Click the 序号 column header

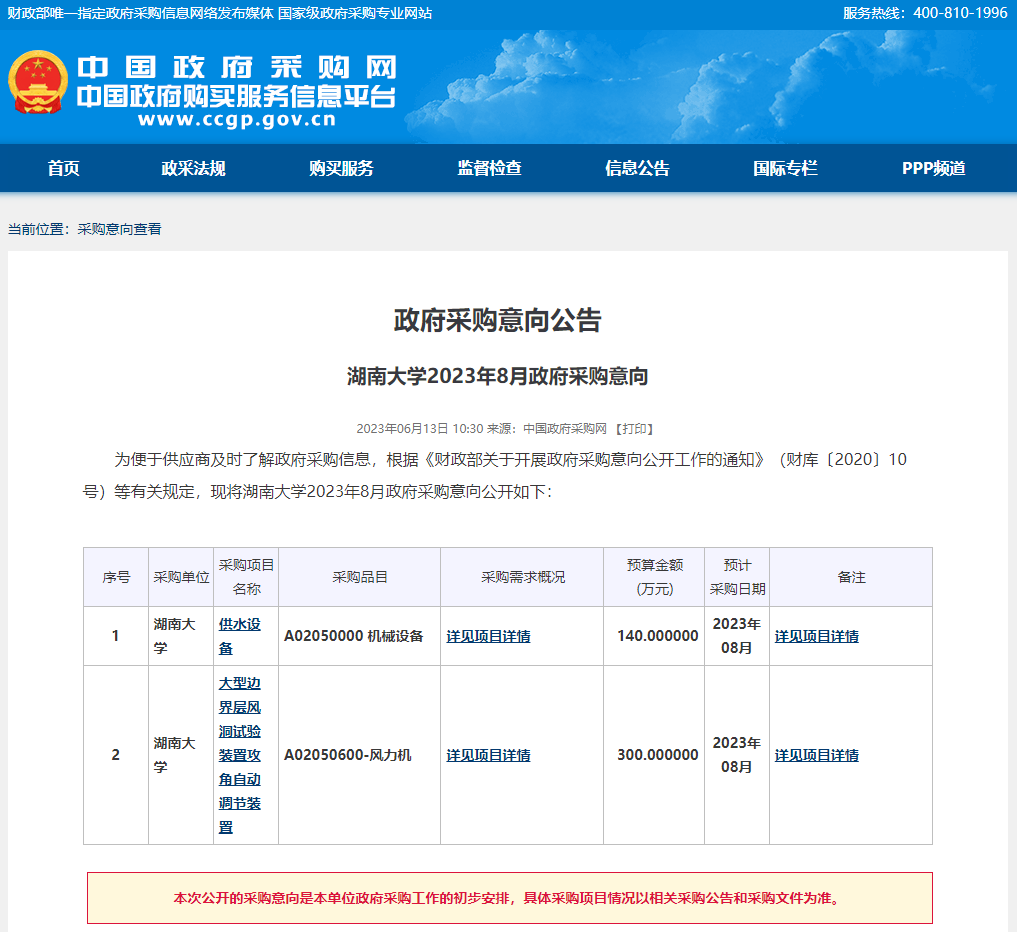click(116, 577)
